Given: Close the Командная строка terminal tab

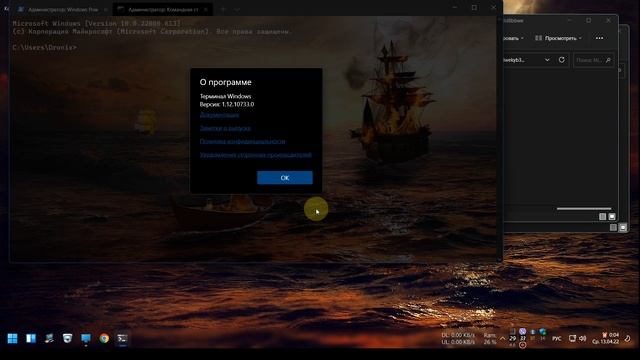Looking at the screenshot, I should pos(206,9).
